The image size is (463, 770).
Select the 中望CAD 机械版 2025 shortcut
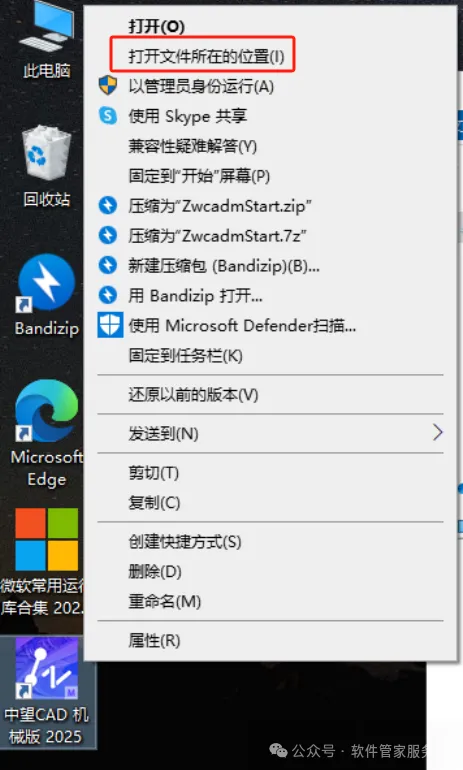click(47, 691)
